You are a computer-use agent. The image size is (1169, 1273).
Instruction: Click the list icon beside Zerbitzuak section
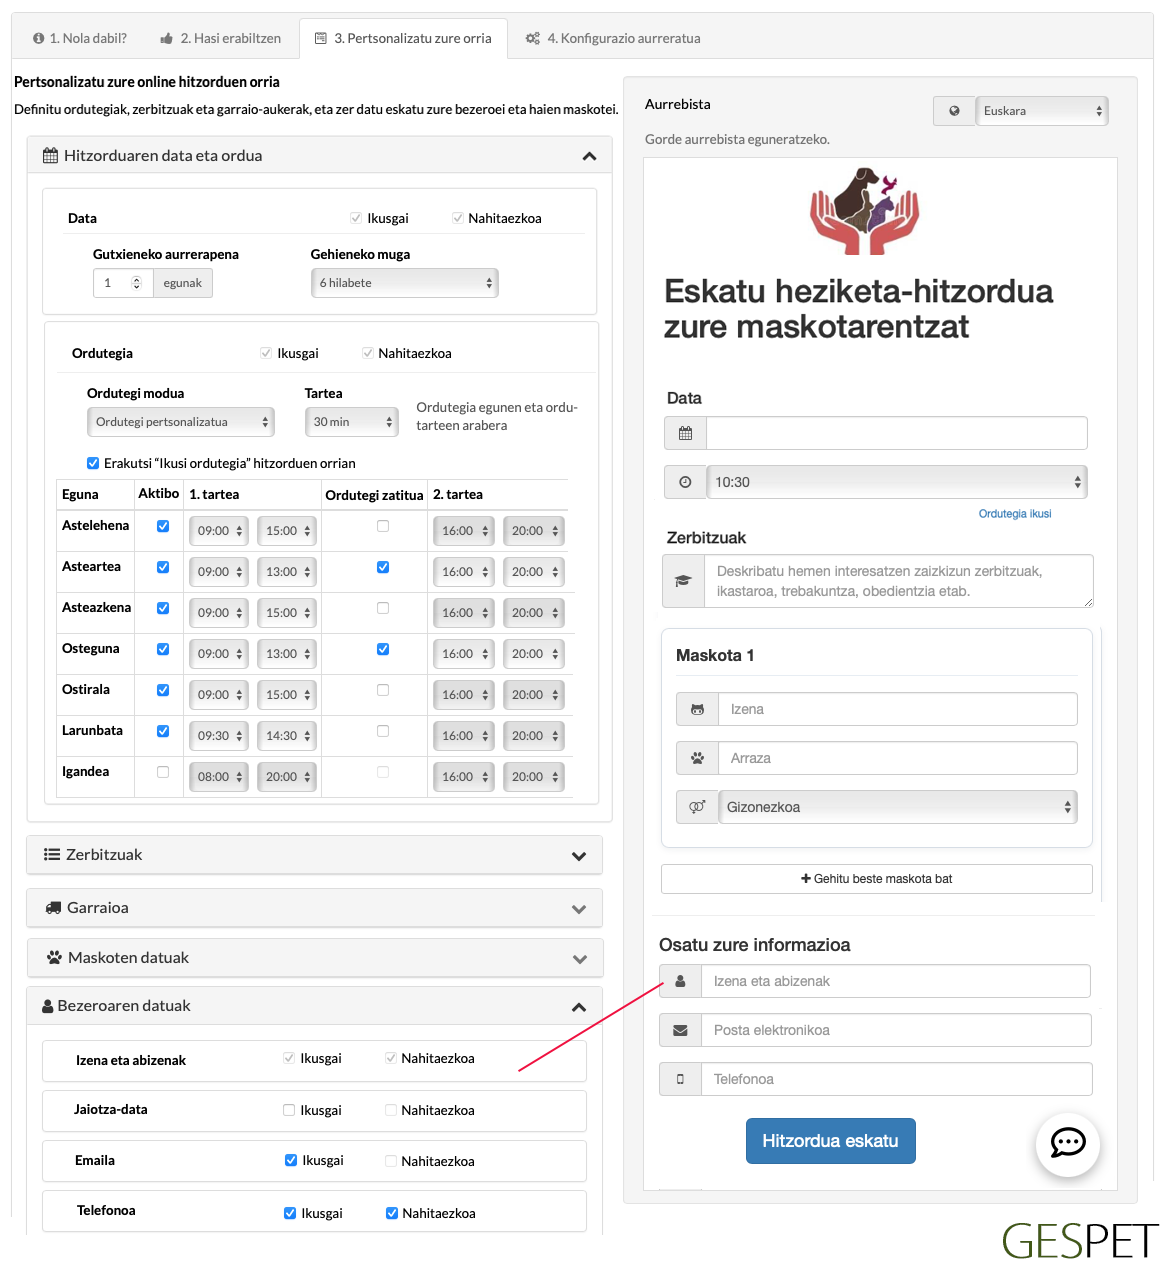52,854
